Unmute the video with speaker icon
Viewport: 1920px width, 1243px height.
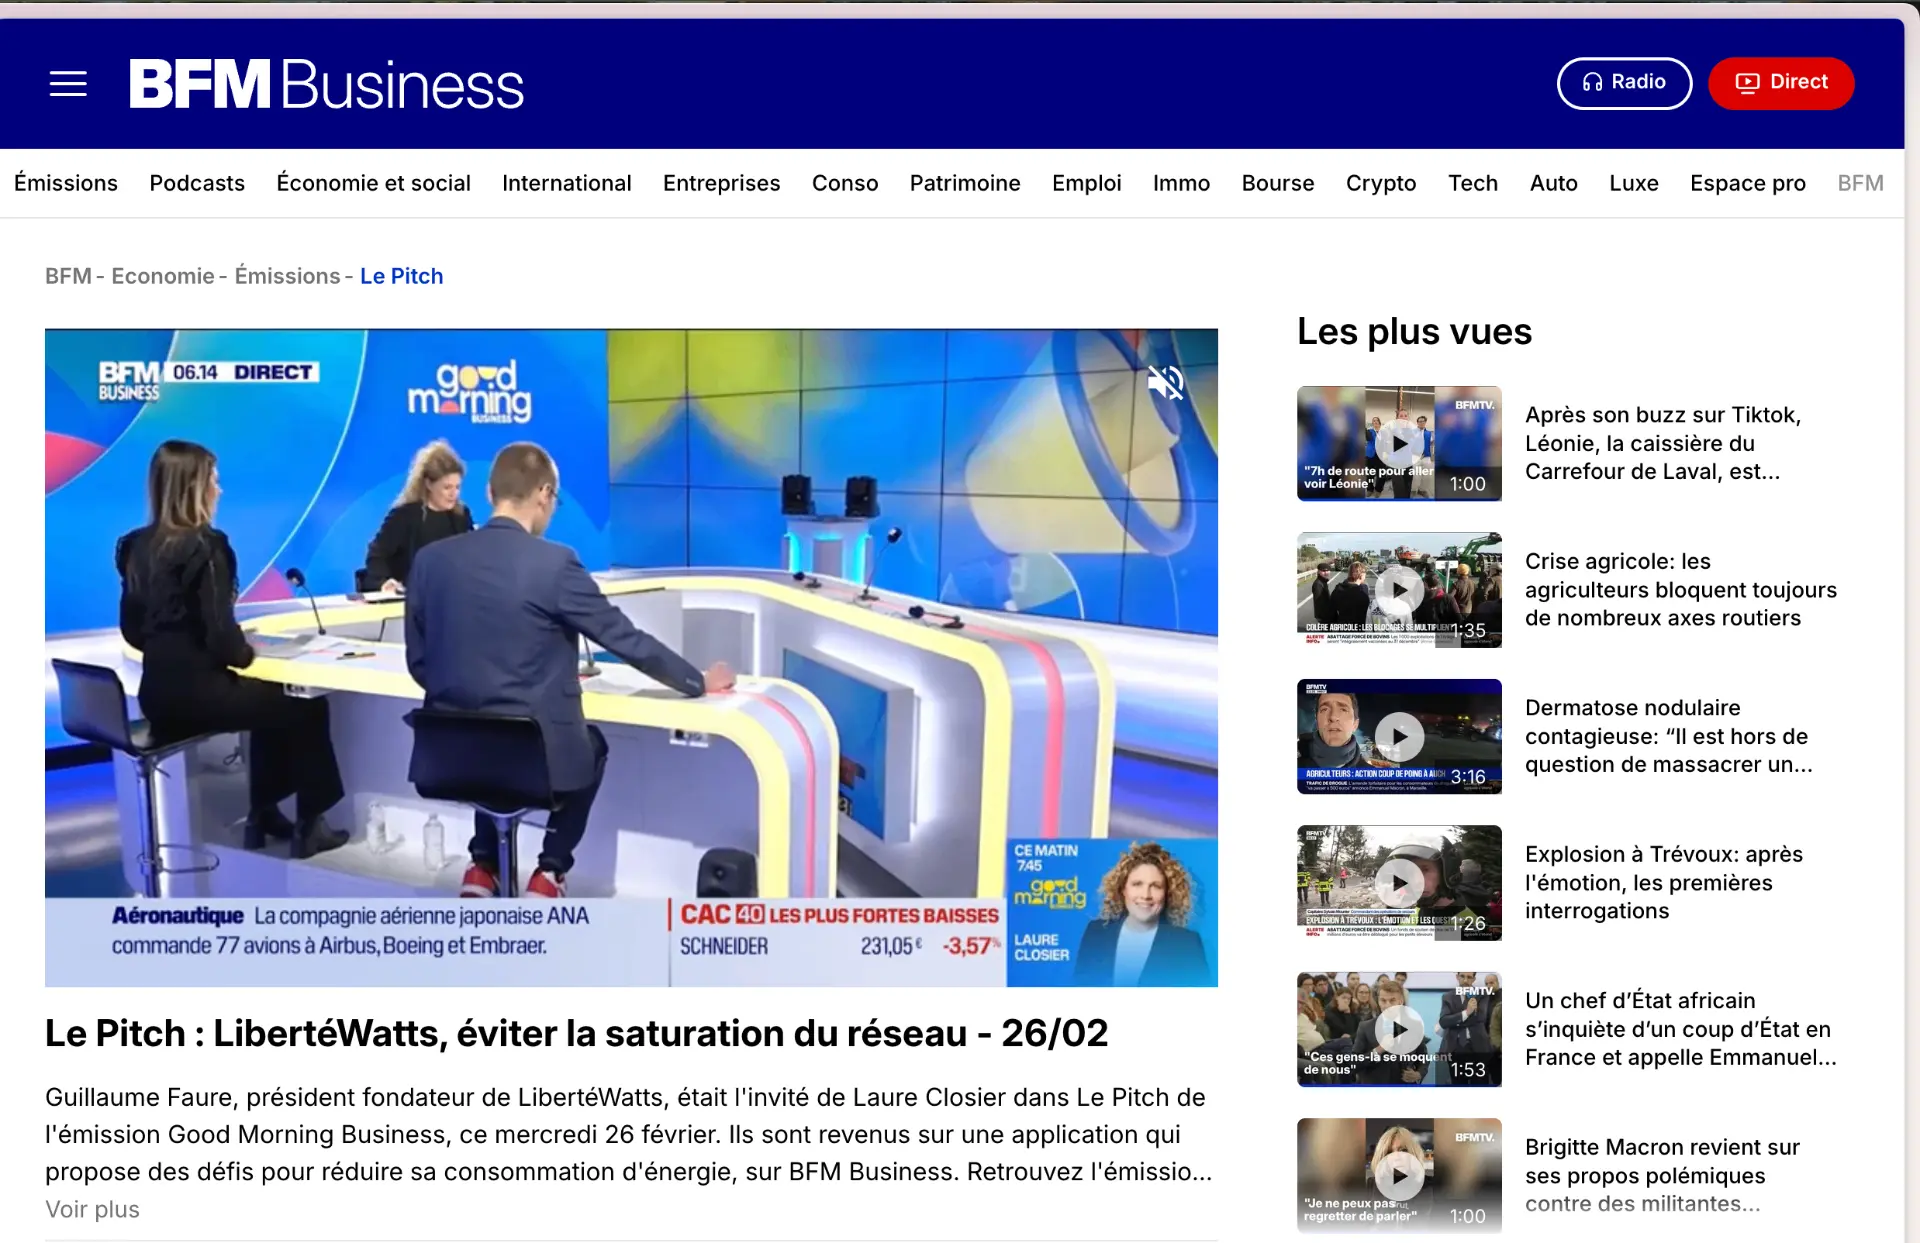(x=1165, y=382)
